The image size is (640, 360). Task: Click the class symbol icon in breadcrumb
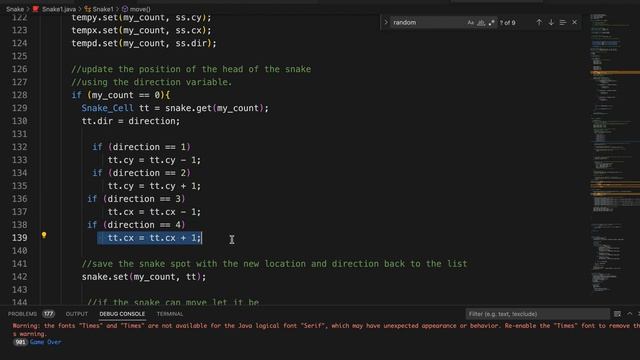[87, 9]
